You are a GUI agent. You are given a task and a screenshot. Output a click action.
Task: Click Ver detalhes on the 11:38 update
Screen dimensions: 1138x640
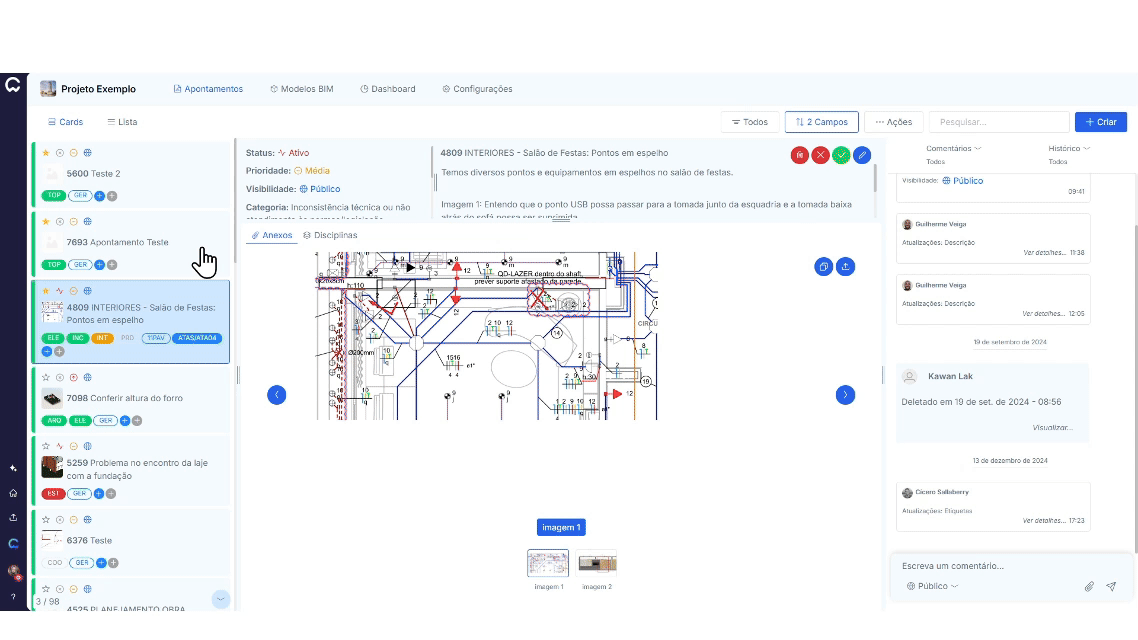pos(1044,253)
